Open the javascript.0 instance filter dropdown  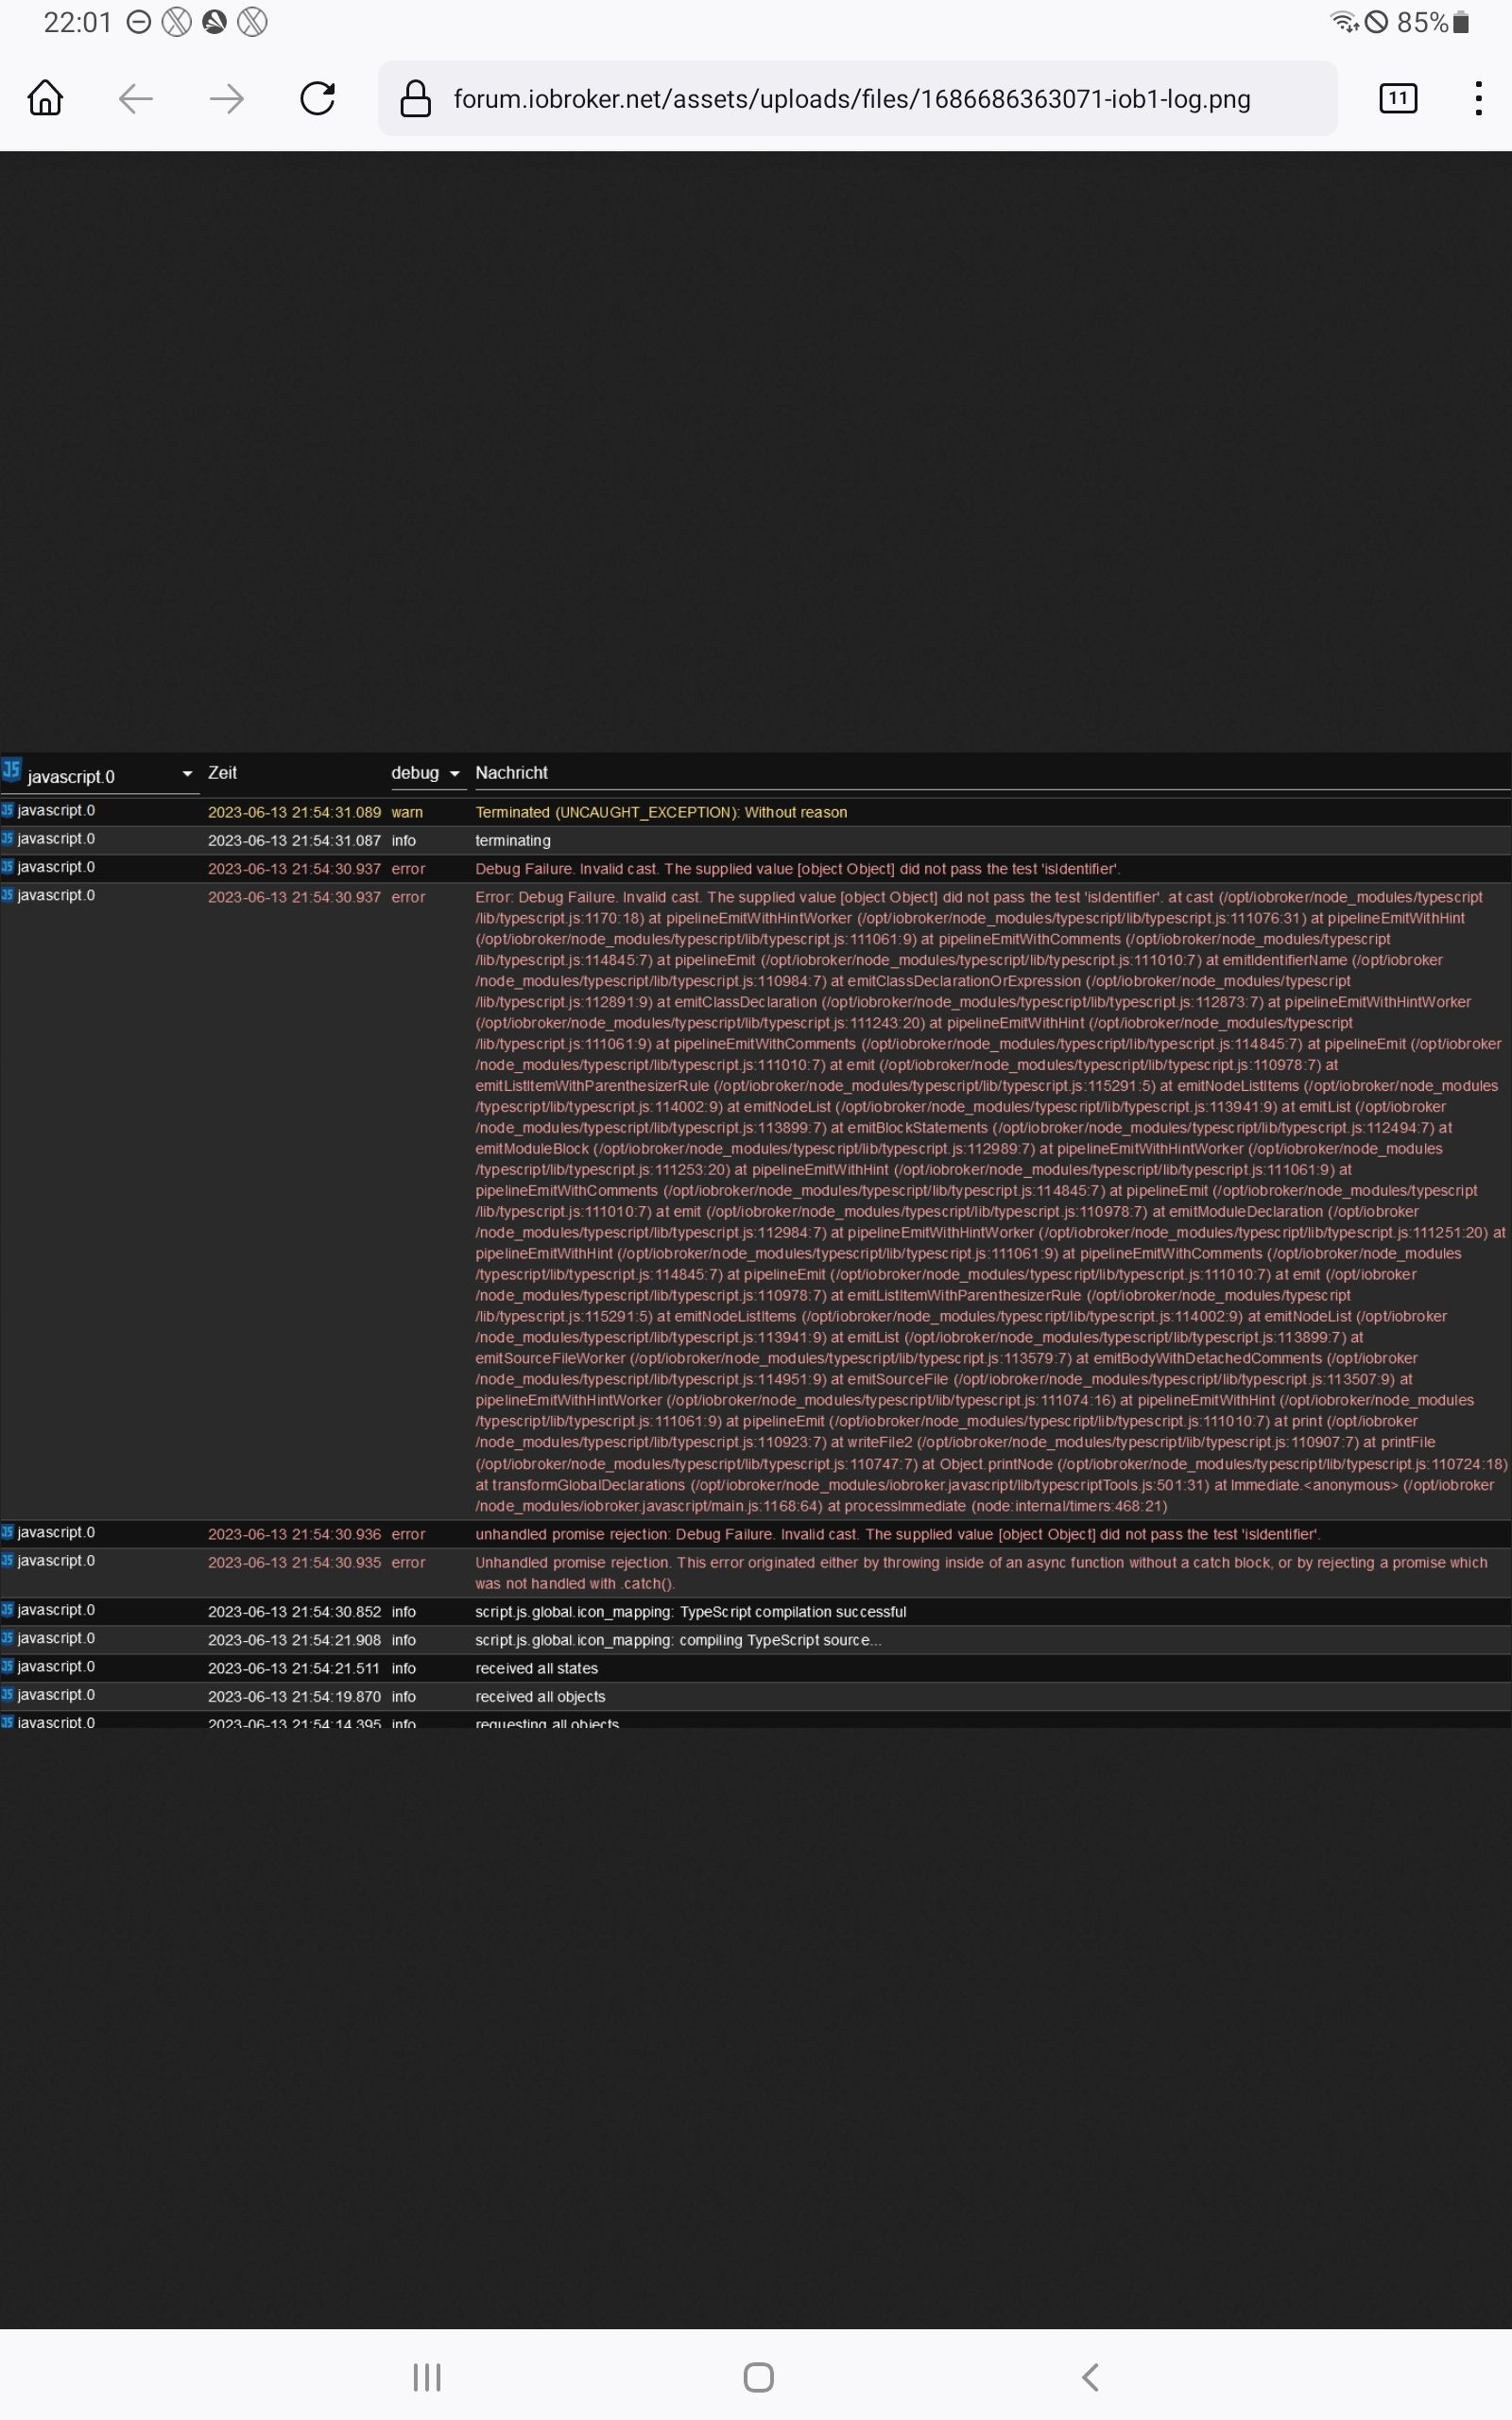(x=100, y=776)
